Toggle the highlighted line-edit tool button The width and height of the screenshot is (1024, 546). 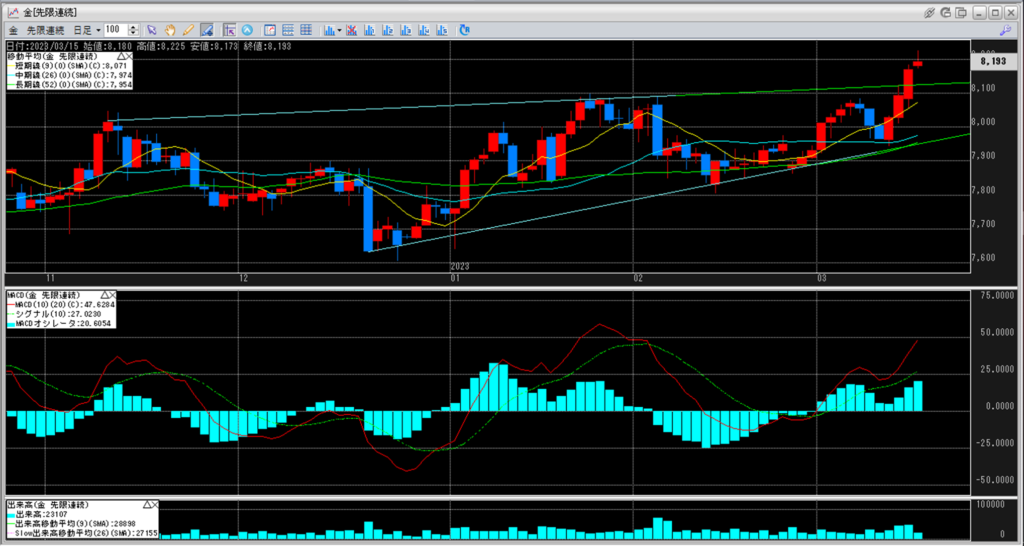pyautogui.click(x=206, y=30)
